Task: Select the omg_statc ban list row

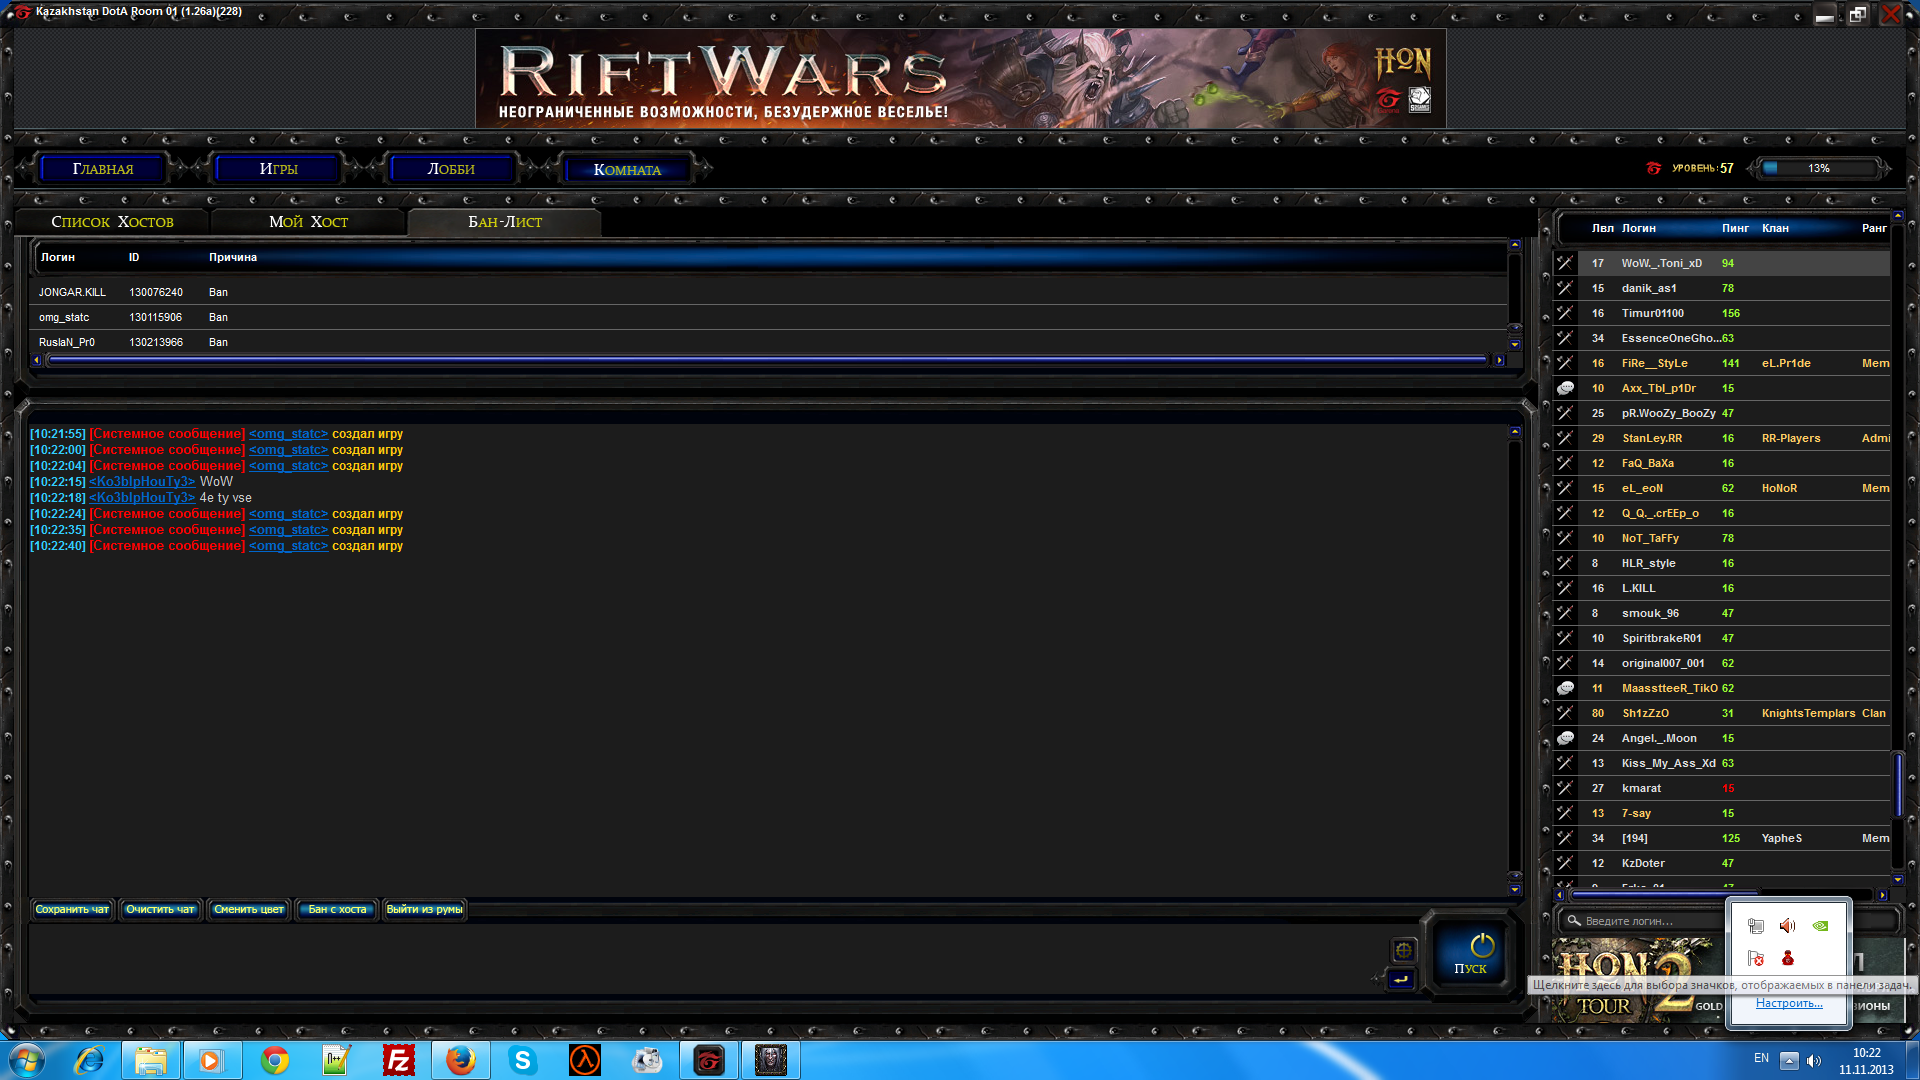Action: tap(770, 317)
